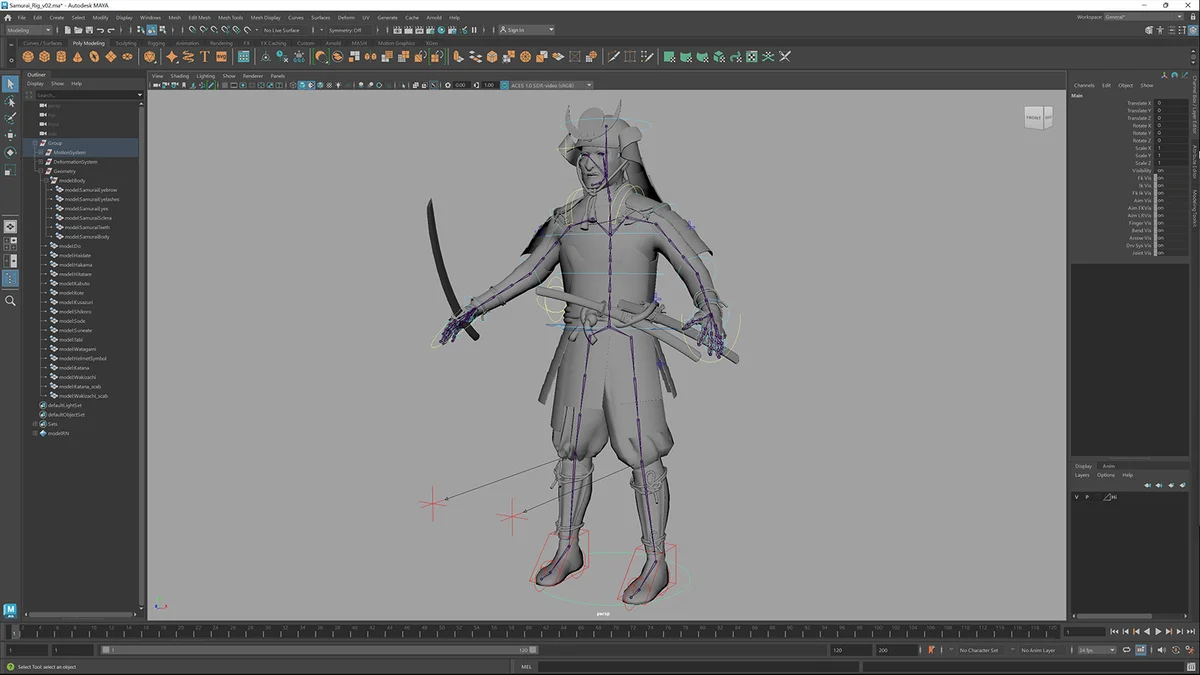Click the polygon type text shelf icon
This screenshot has width=1200, height=675.
205,57
